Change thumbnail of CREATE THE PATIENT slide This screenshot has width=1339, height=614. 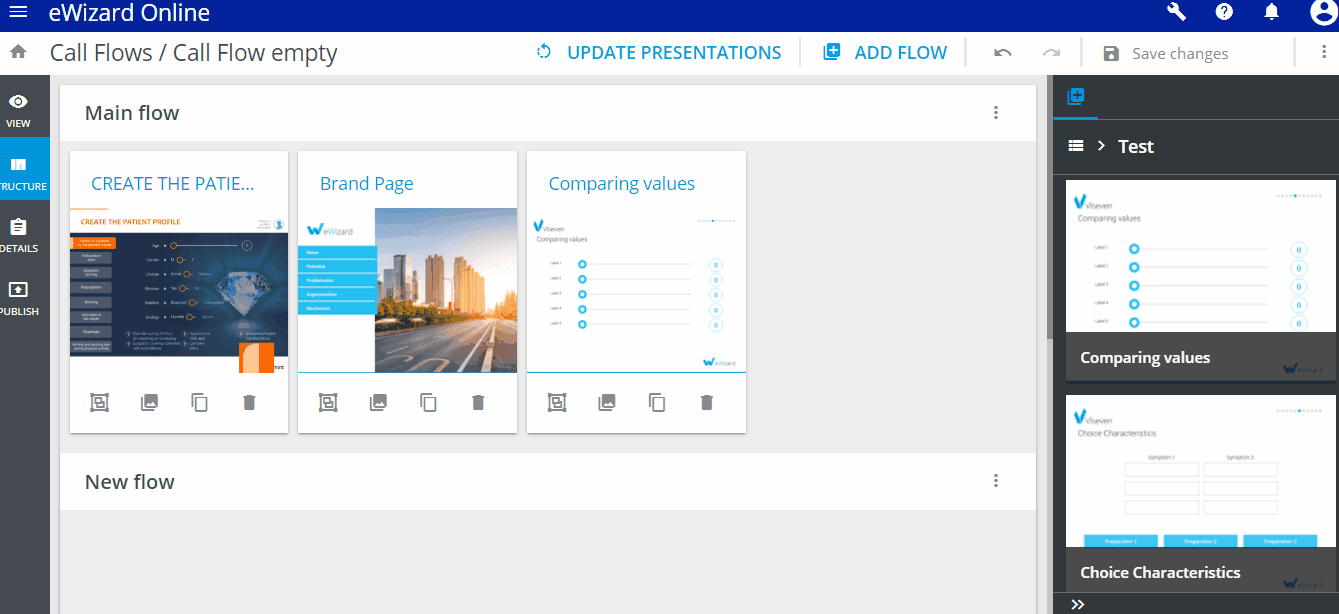pos(149,402)
